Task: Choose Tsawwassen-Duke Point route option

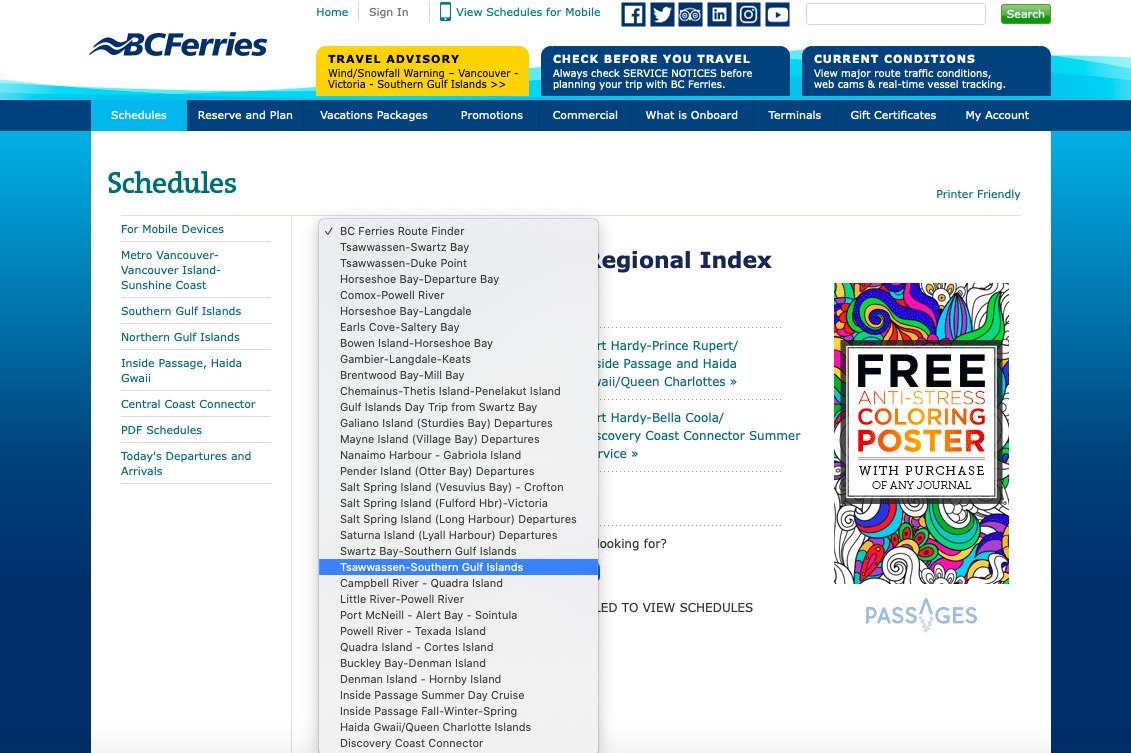Action: (x=459, y=263)
